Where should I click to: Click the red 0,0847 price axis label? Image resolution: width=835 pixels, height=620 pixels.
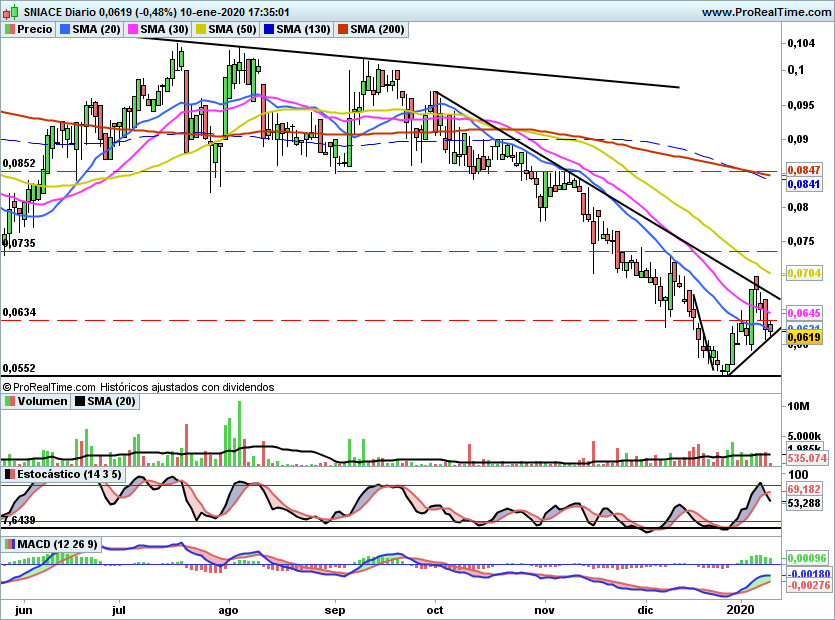[805, 171]
